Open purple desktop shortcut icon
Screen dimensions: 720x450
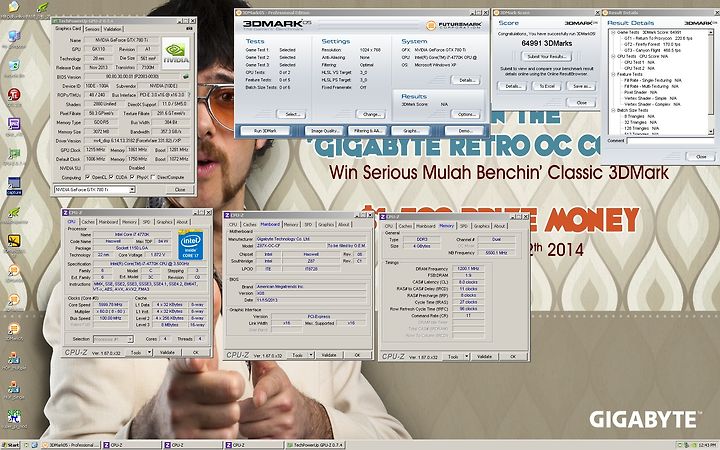[x=14, y=124]
